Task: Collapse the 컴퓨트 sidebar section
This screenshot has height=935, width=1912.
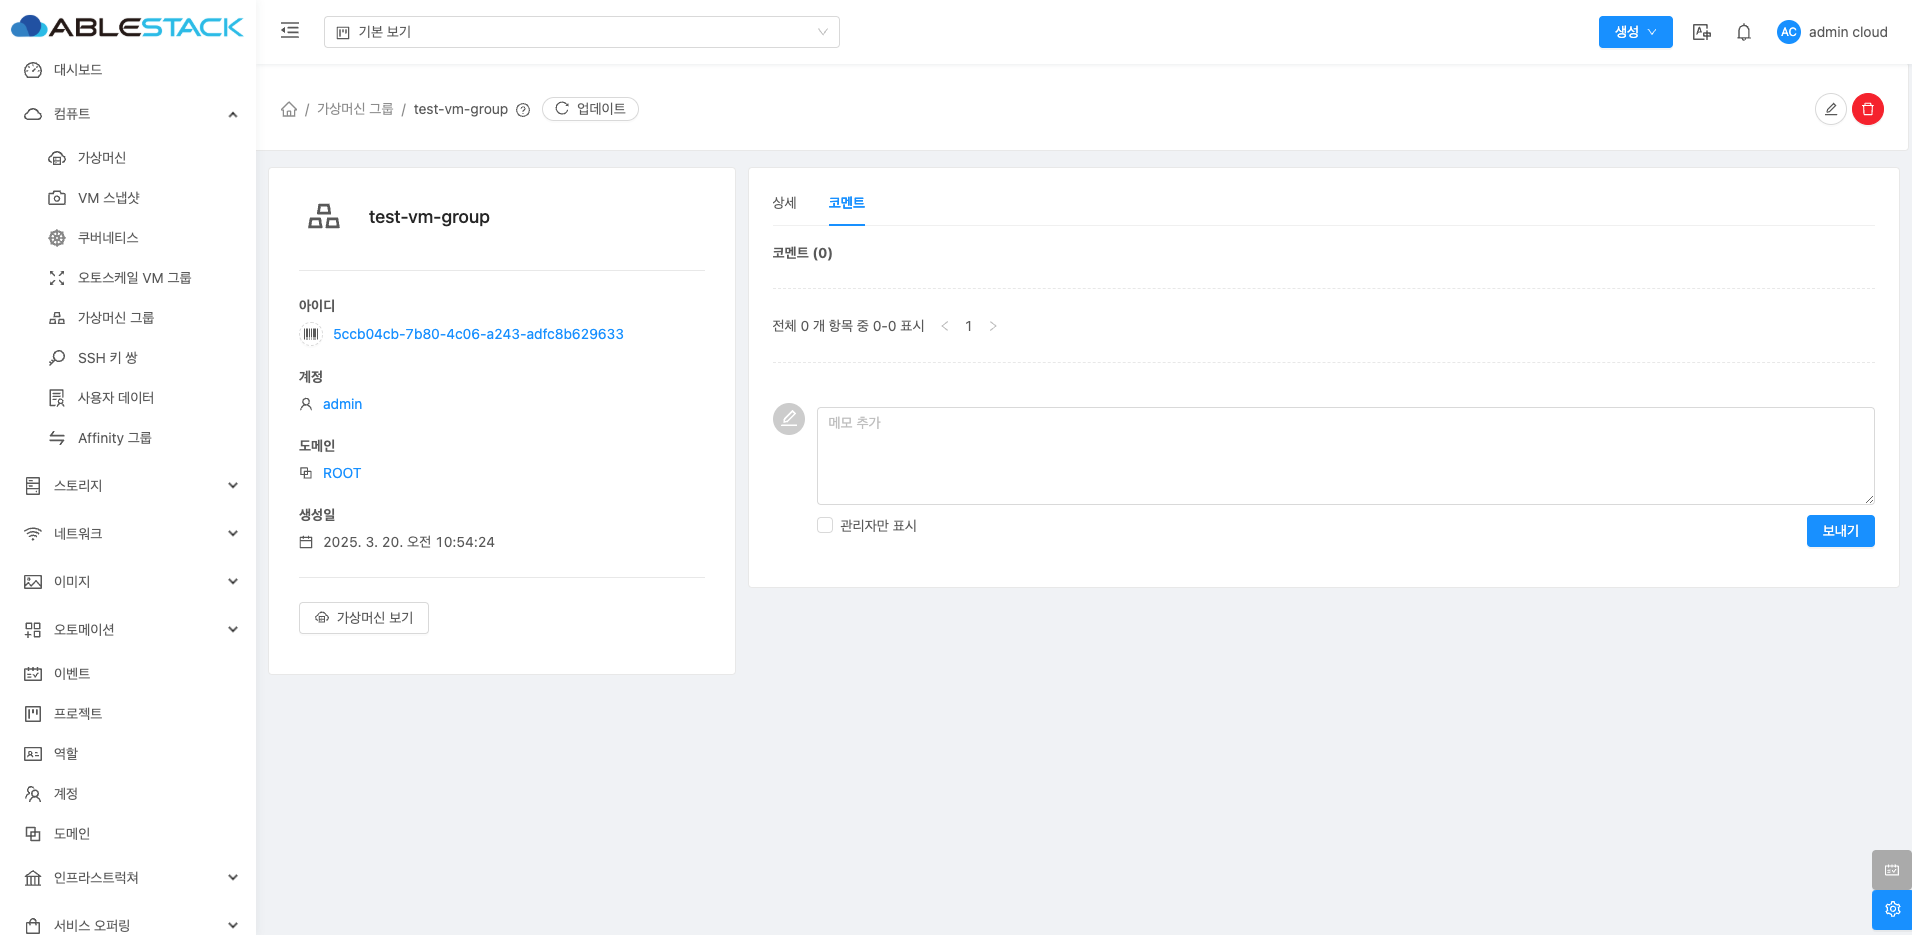Action: (128, 114)
